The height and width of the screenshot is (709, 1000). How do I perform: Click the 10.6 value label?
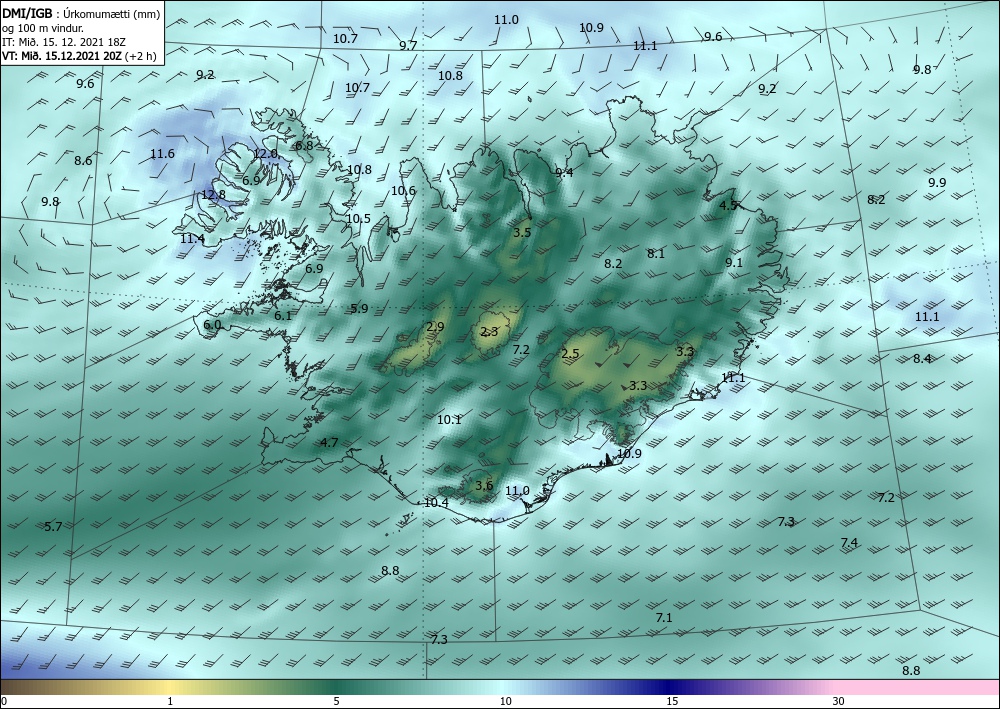(403, 191)
